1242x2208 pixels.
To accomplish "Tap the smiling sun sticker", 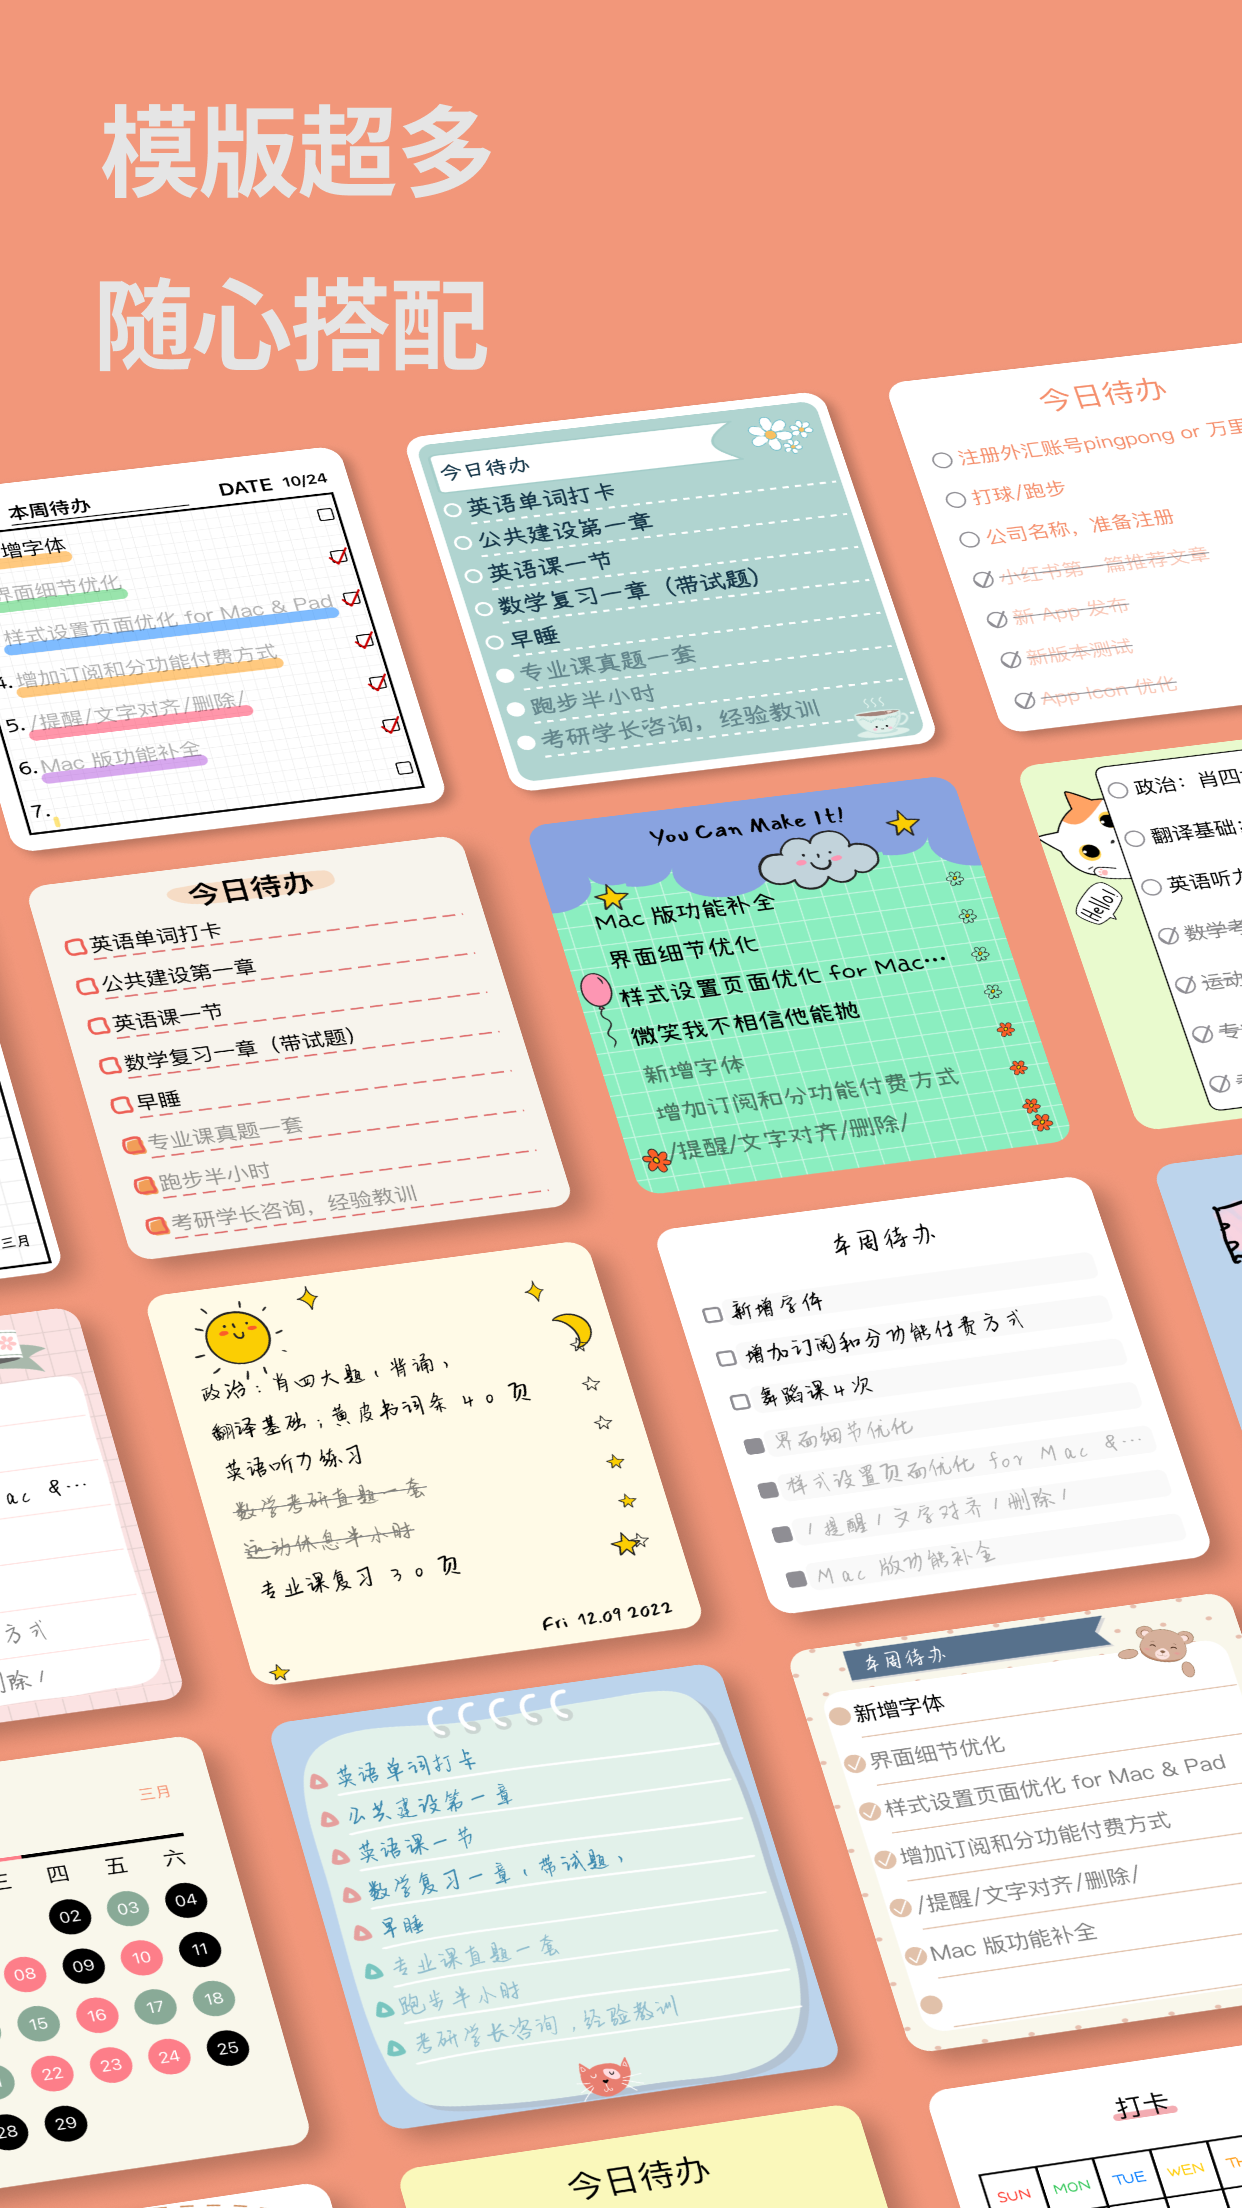I will pos(237,1336).
